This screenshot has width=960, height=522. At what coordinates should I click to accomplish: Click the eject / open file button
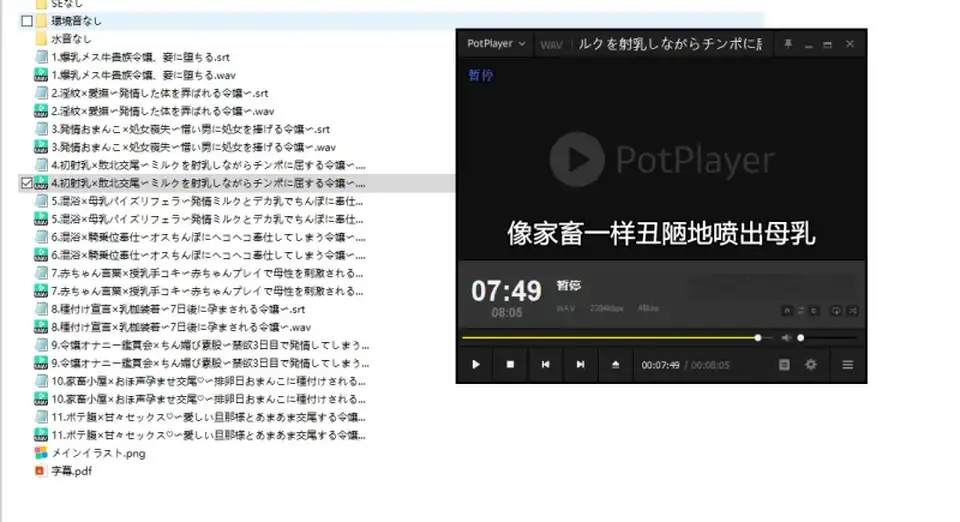click(615, 365)
